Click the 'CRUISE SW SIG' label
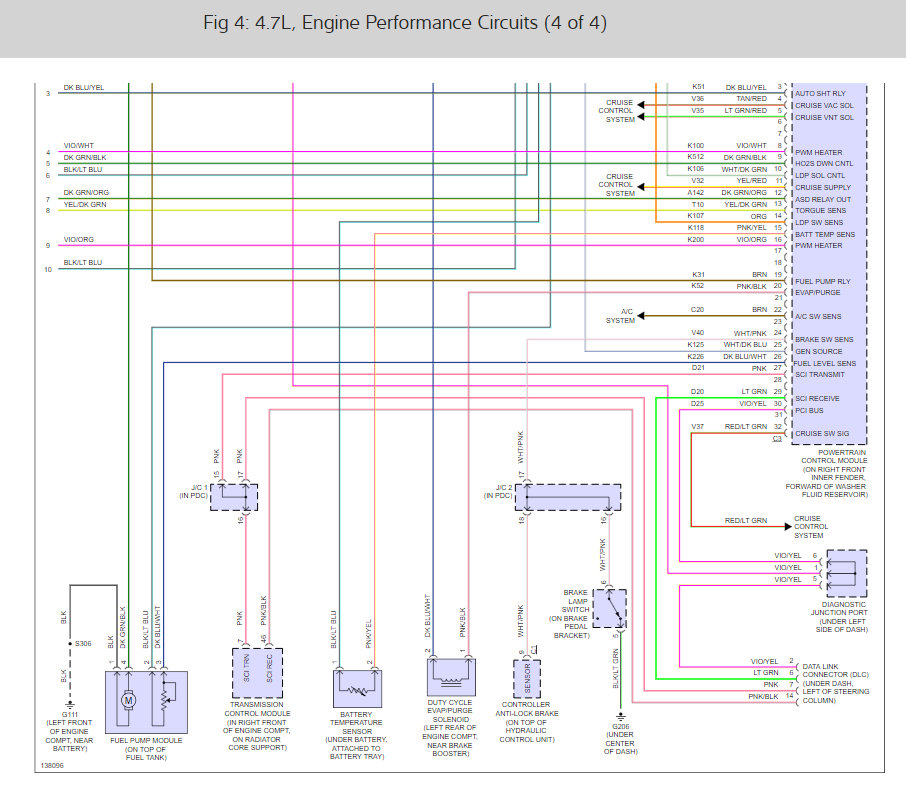Viewport: 906px width, 791px height. pyautogui.click(x=822, y=433)
